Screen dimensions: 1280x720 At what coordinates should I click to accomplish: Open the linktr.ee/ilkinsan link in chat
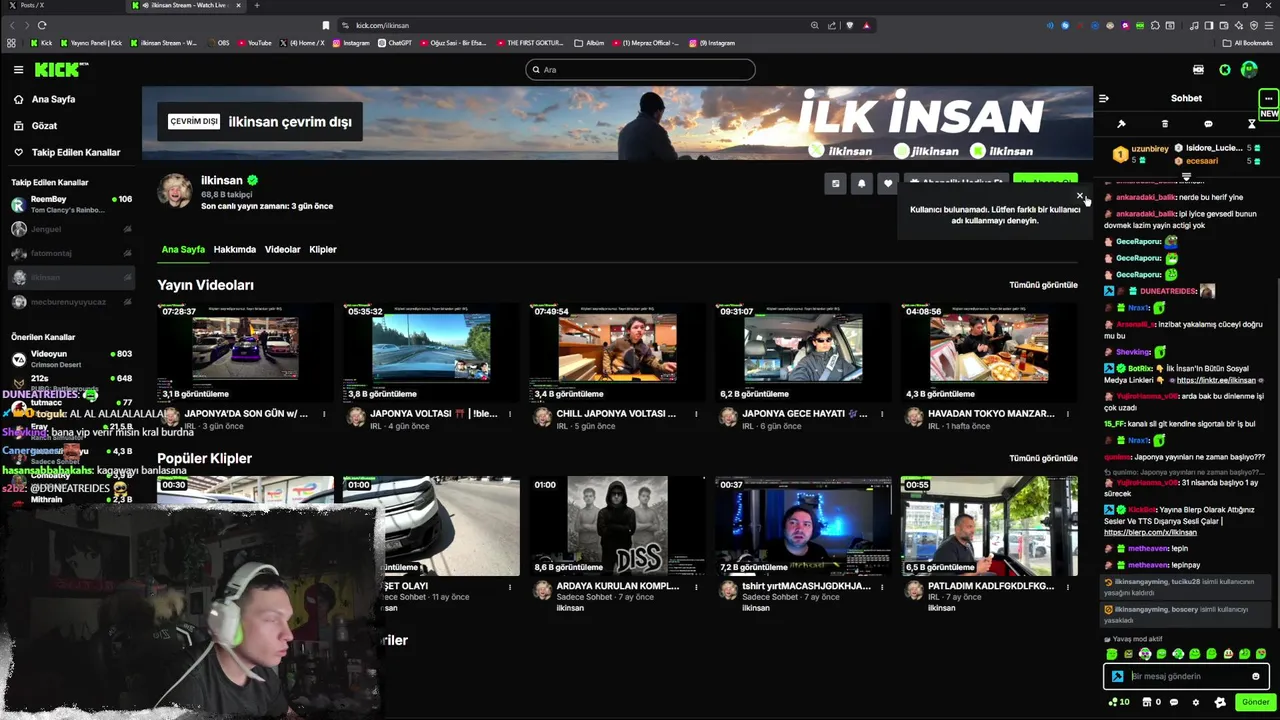point(1216,380)
